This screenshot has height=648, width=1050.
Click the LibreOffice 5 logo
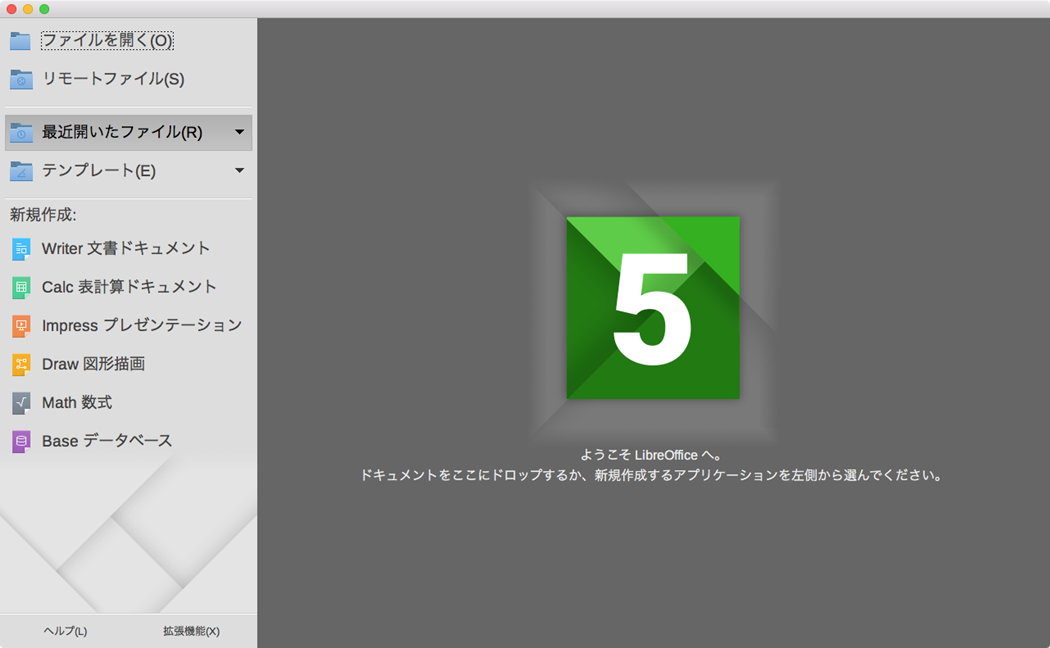coord(653,308)
